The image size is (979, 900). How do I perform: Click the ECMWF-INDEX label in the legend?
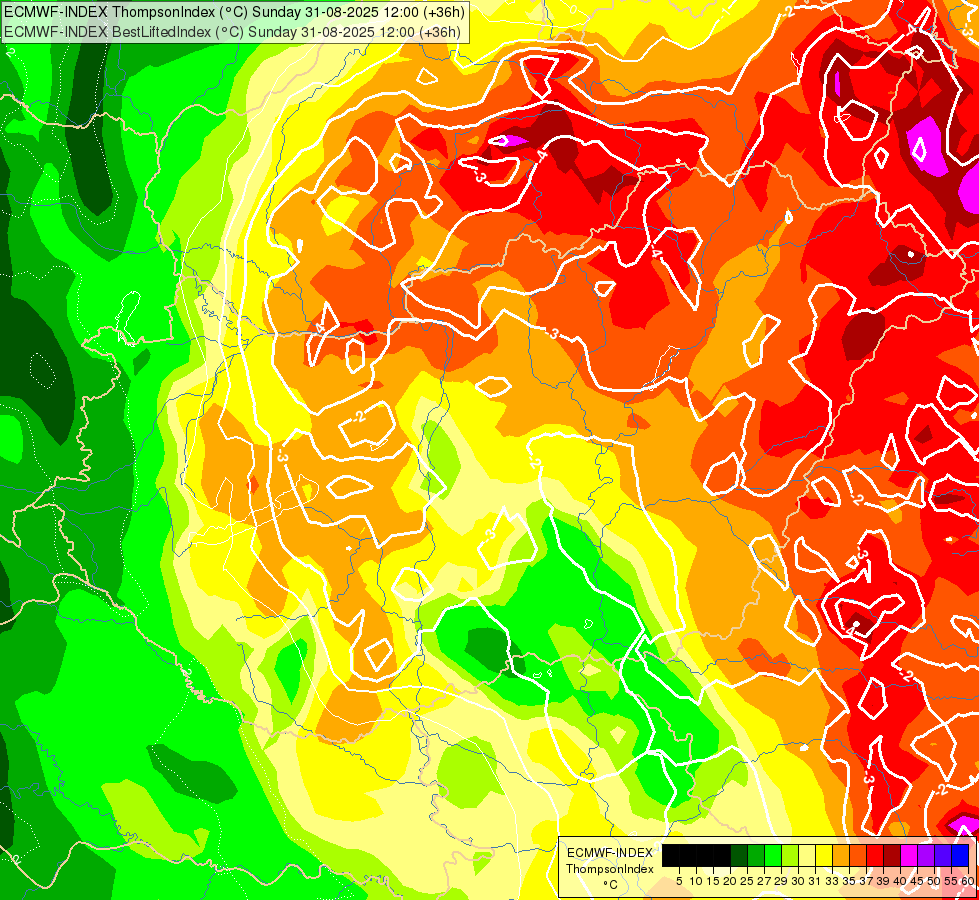coord(610,853)
